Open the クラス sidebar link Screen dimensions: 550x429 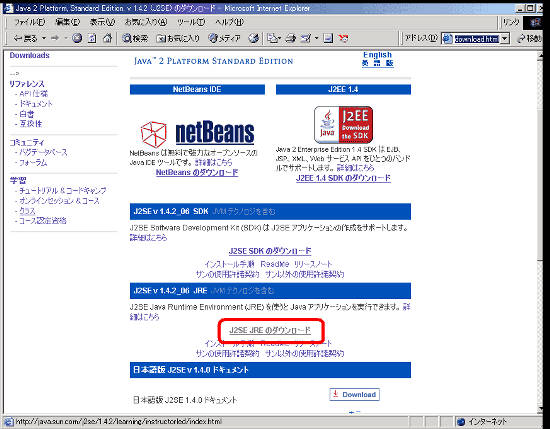(27, 211)
